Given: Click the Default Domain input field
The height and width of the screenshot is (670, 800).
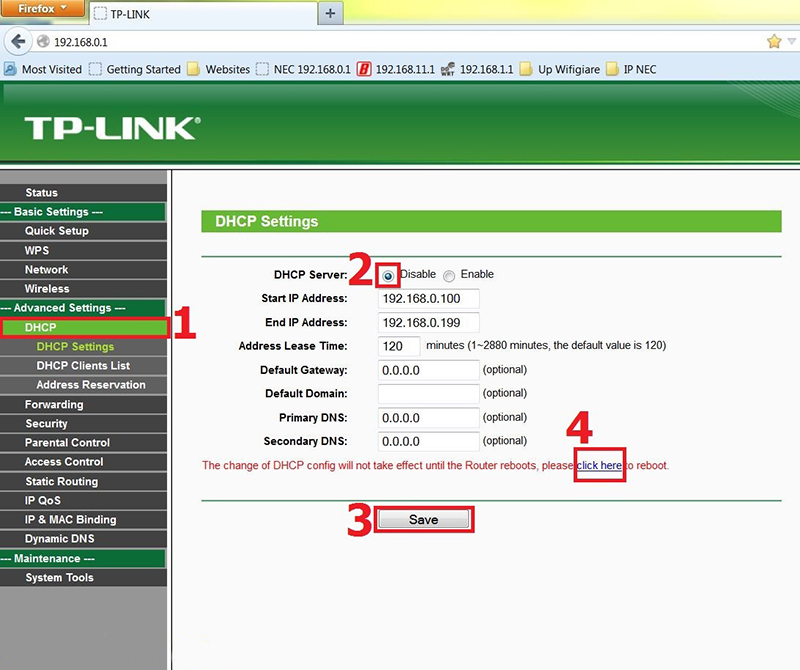Looking at the screenshot, I should coord(429,393).
